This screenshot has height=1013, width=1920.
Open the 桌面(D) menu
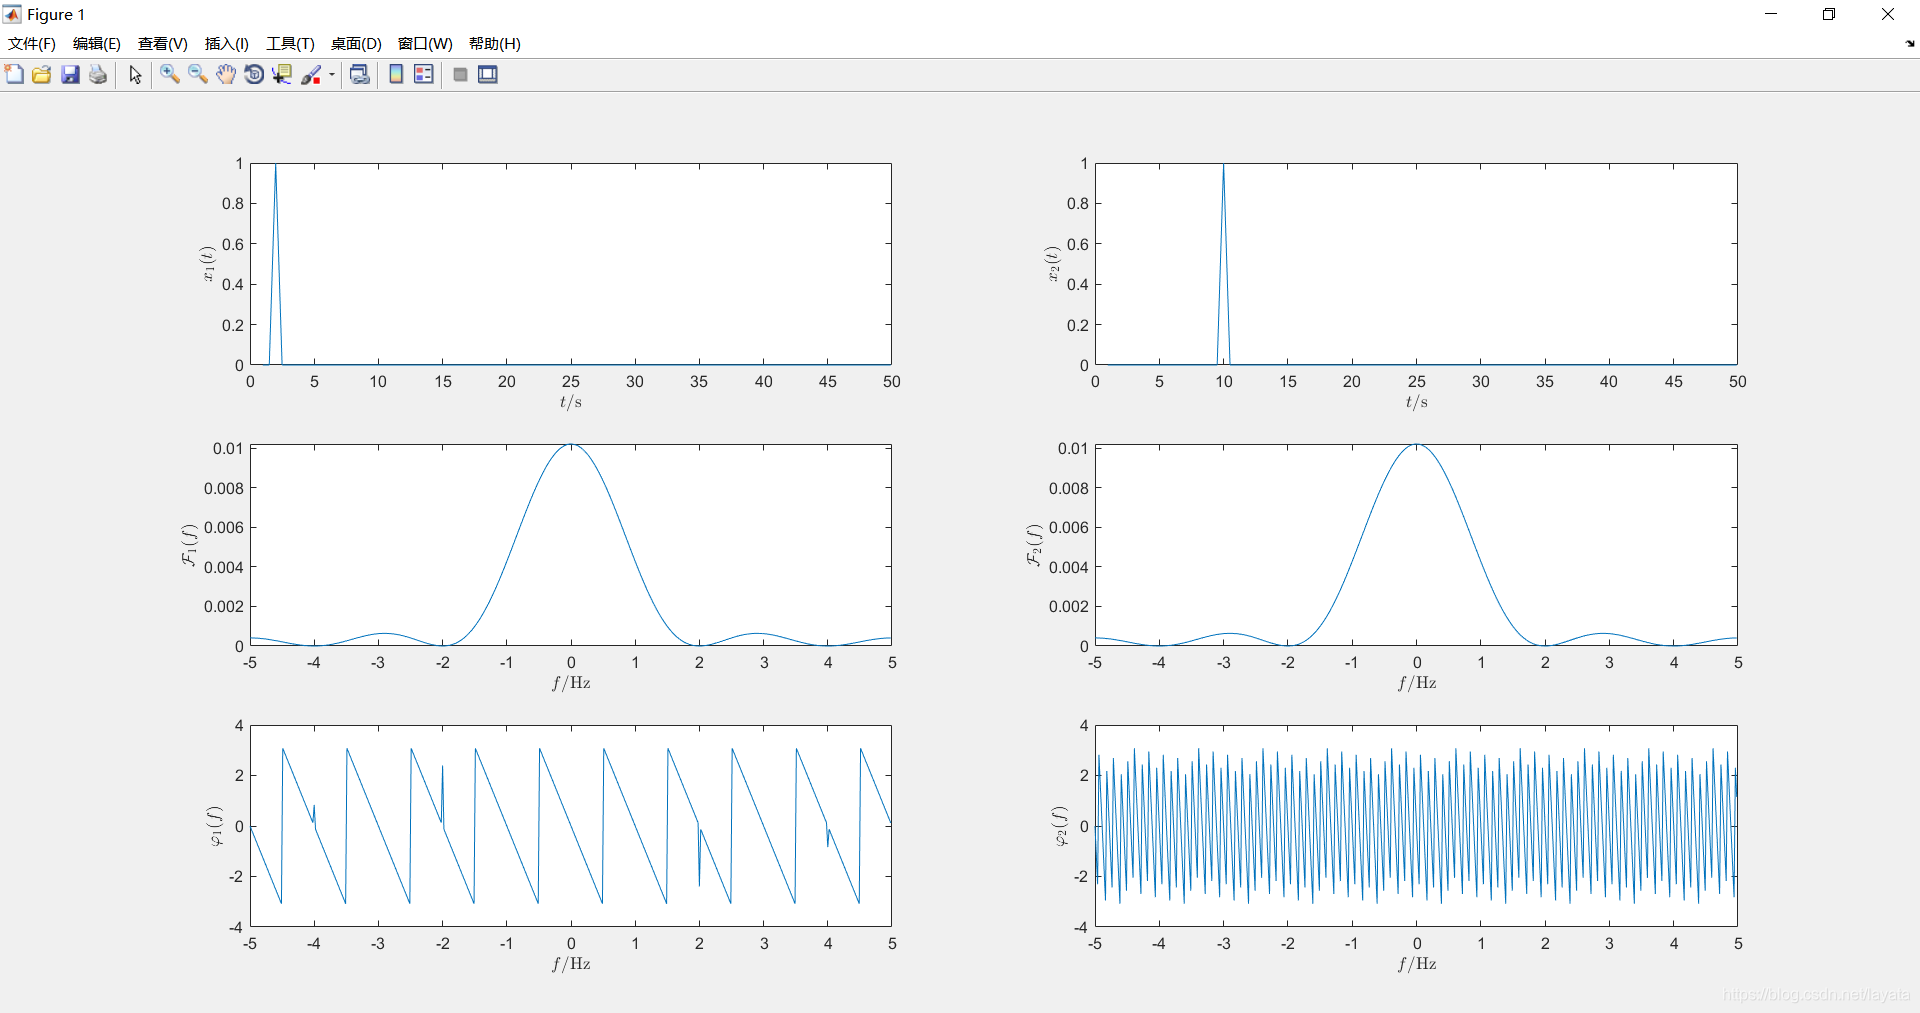pyautogui.click(x=356, y=44)
